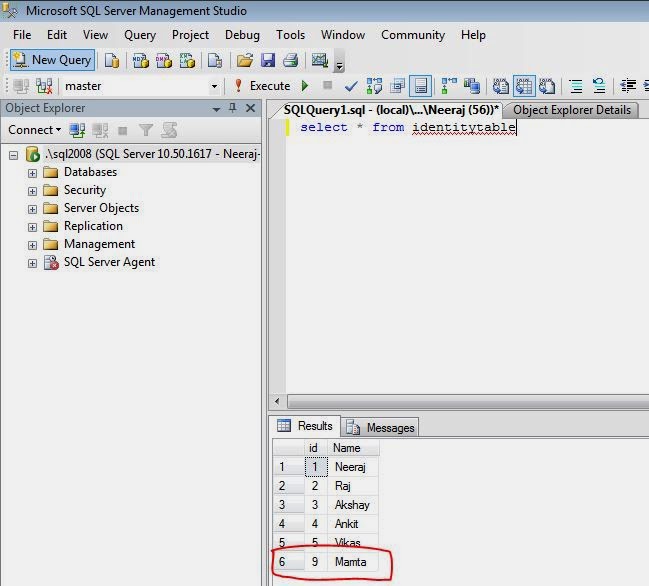Viewport: 649px width, 586px height.
Task: Open a Database Engine Query
Action: click(x=112, y=60)
